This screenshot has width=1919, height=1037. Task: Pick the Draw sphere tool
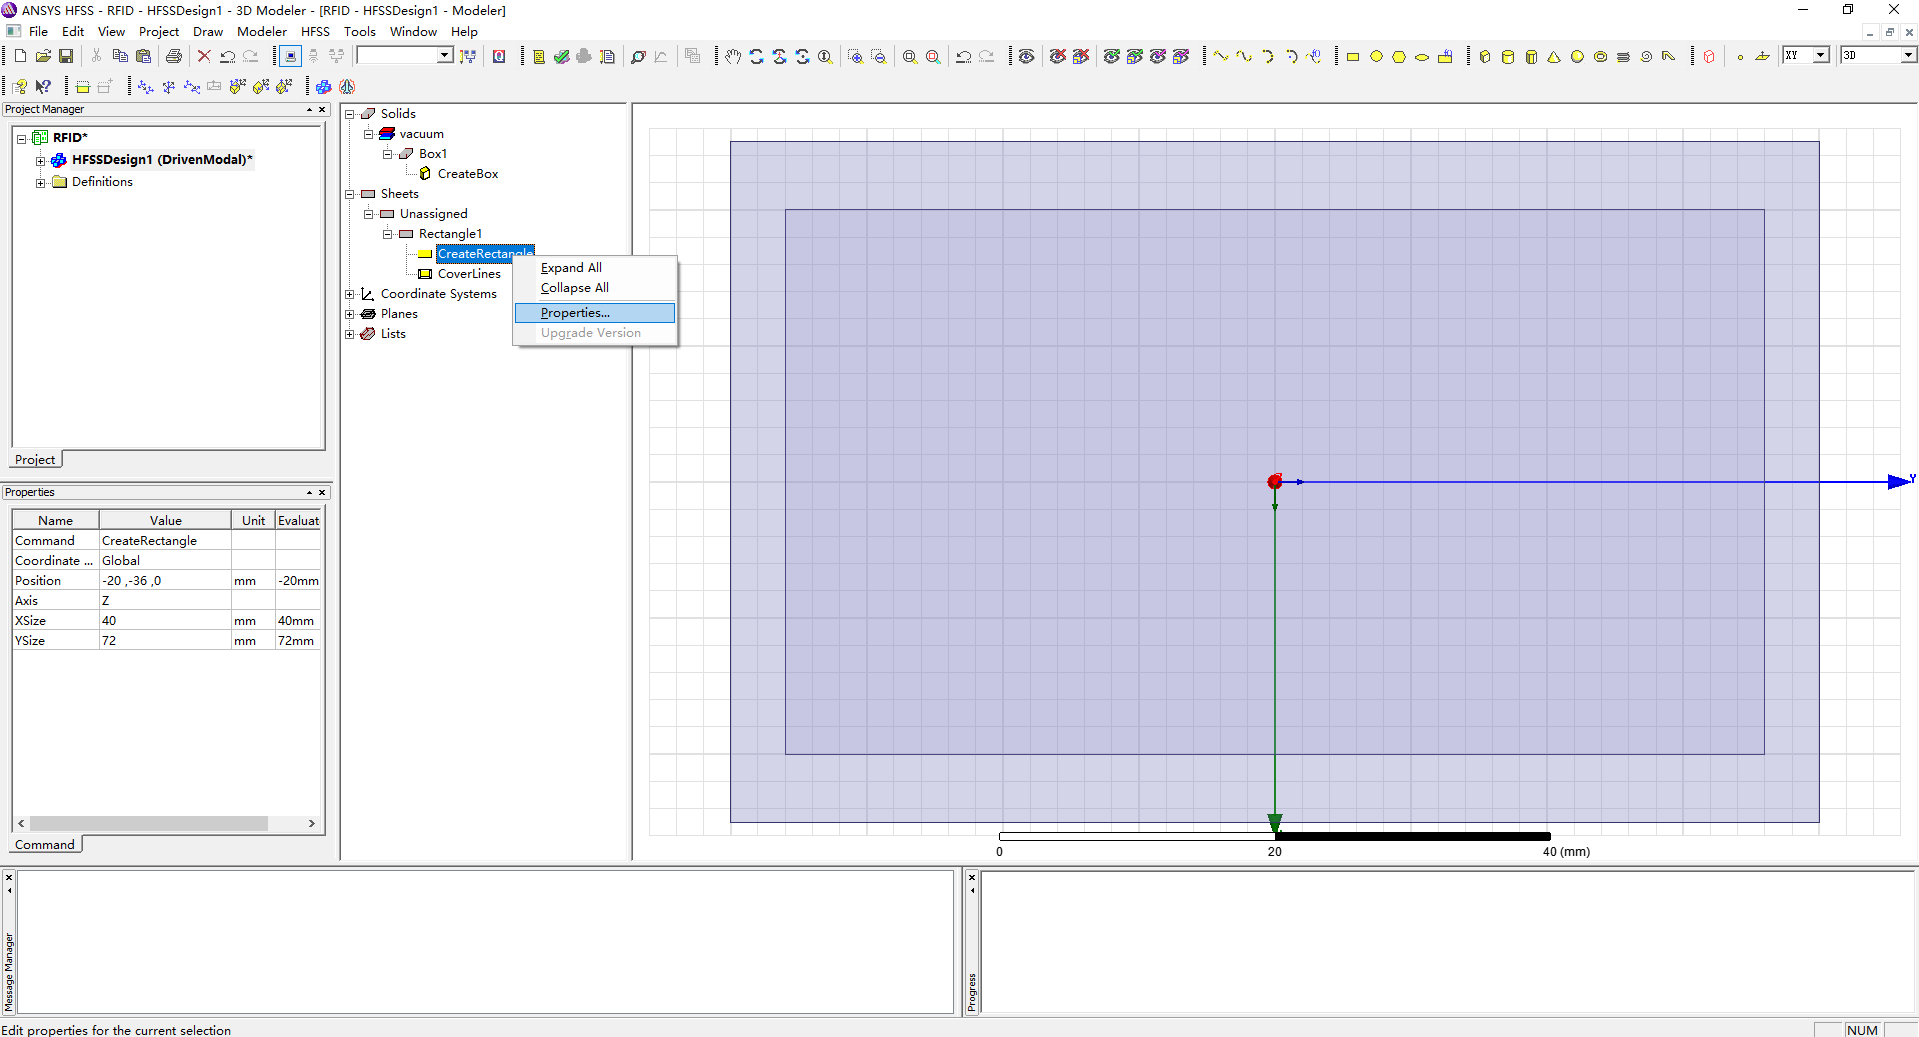point(1577,57)
